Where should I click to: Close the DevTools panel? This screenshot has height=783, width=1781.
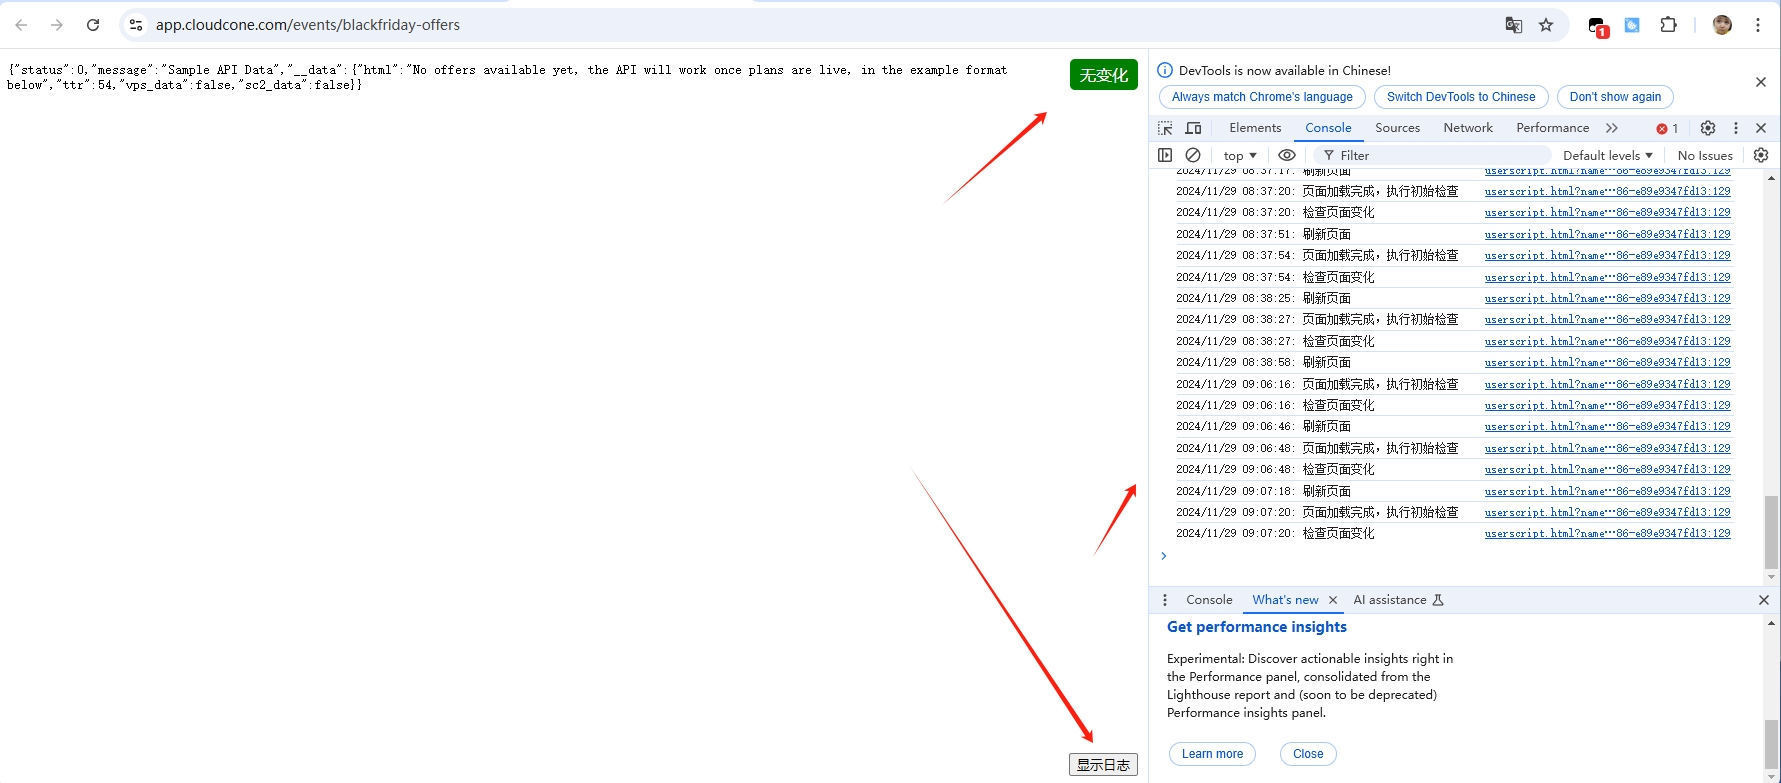(1761, 128)
